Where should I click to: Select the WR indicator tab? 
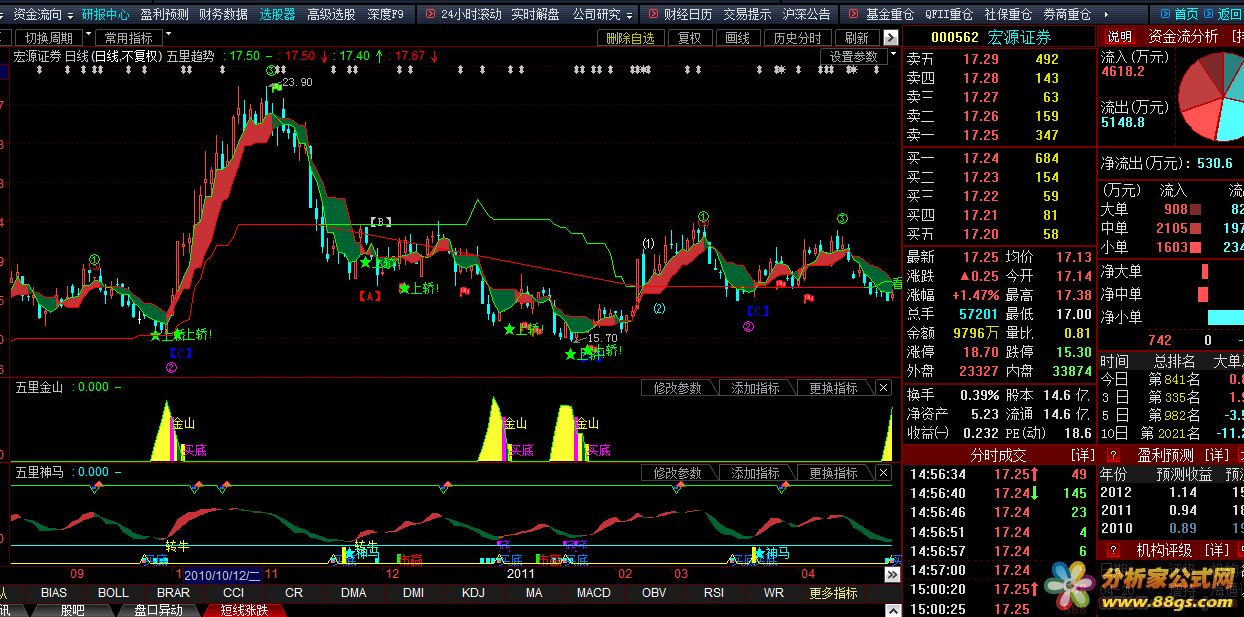point(773,593)
